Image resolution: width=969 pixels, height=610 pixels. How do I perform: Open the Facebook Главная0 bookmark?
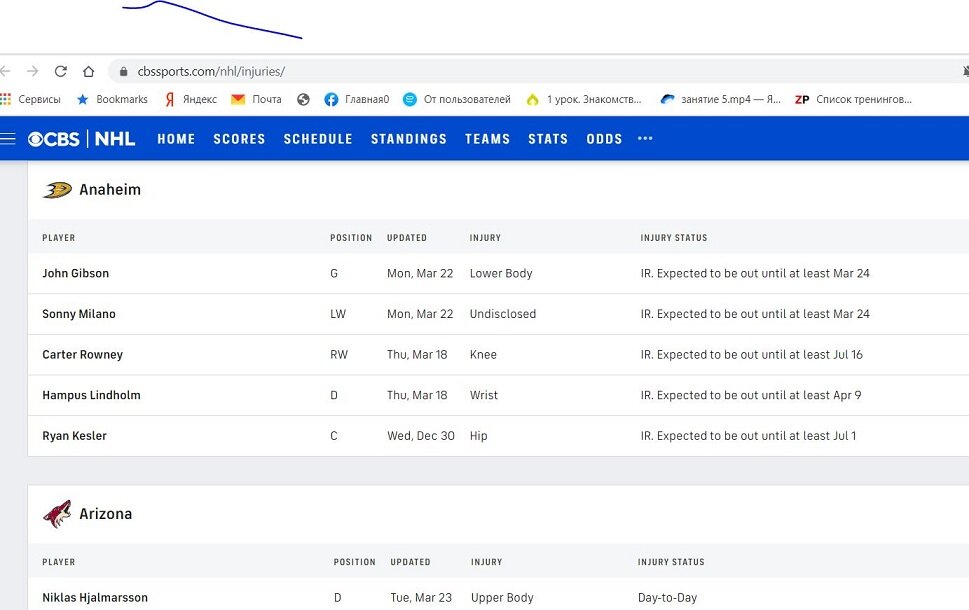point(357,99)
